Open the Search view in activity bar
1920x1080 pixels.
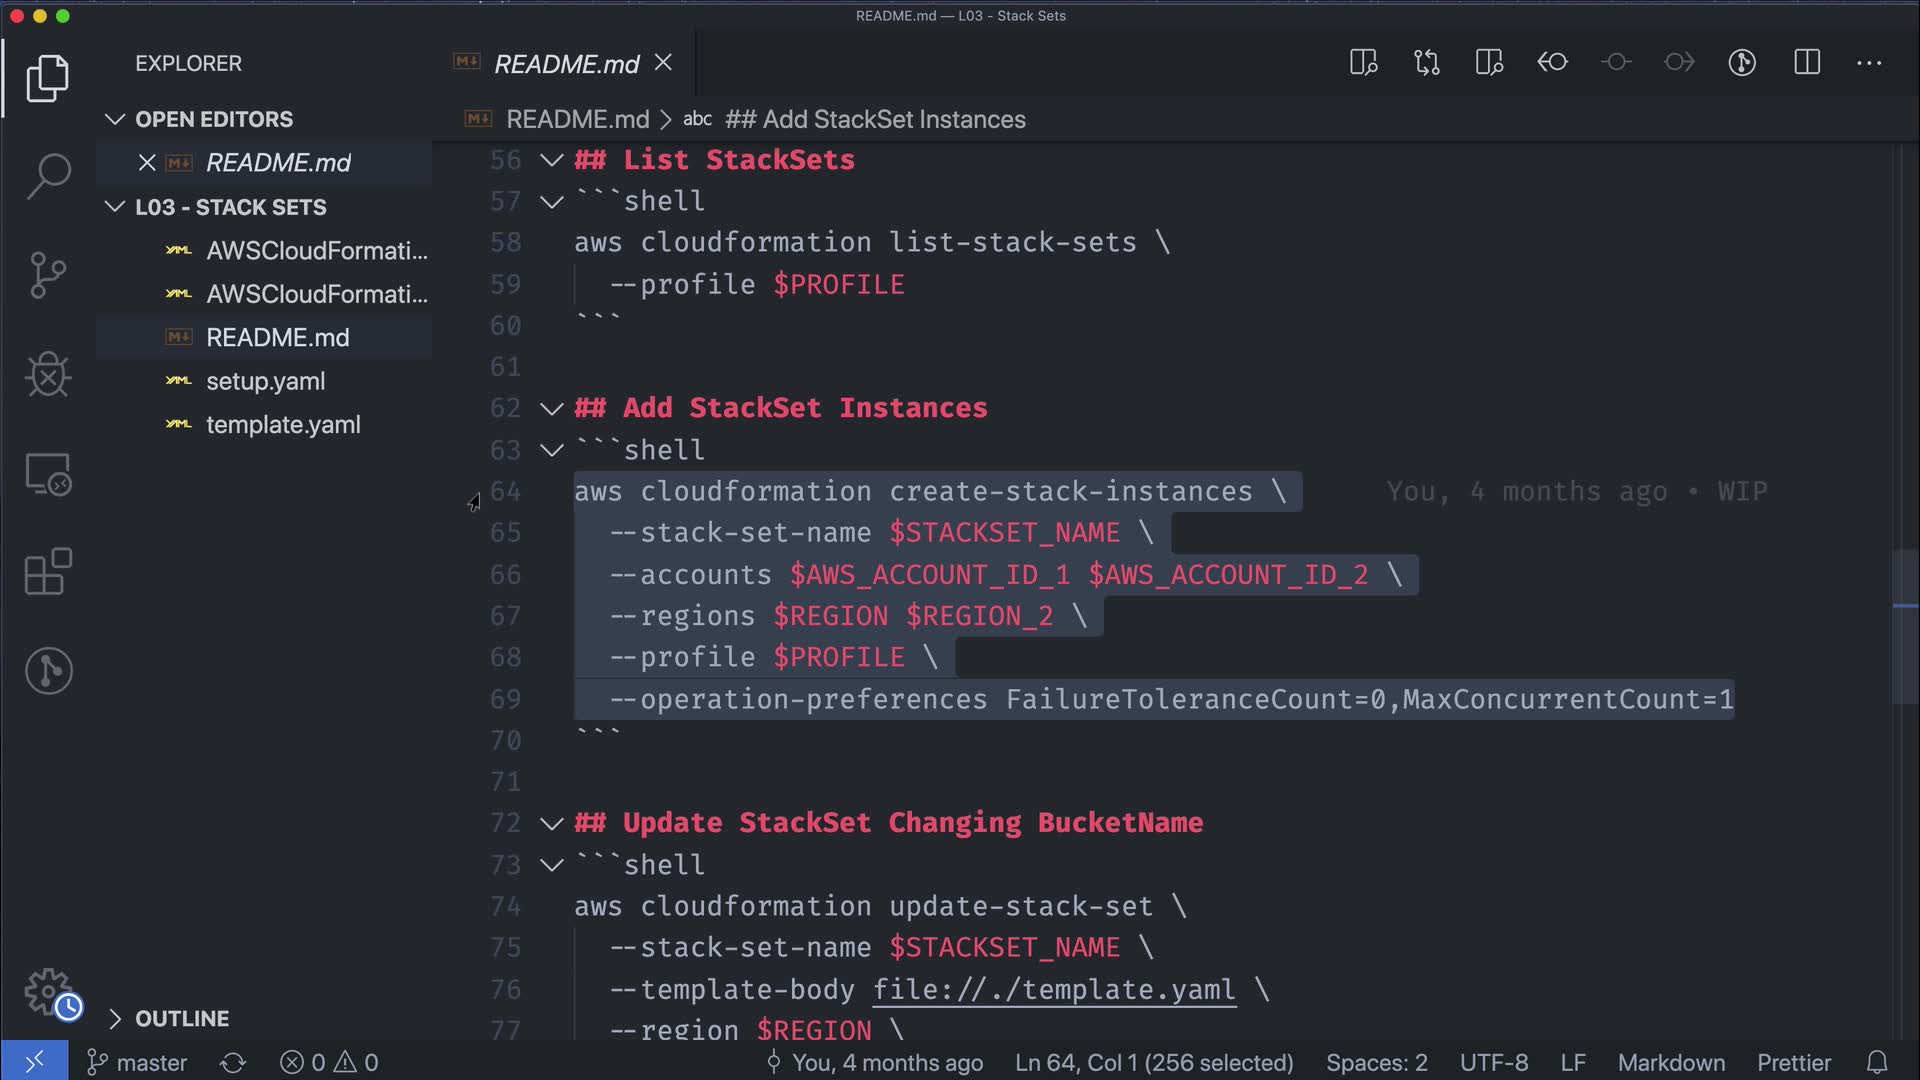coord(48,176)
